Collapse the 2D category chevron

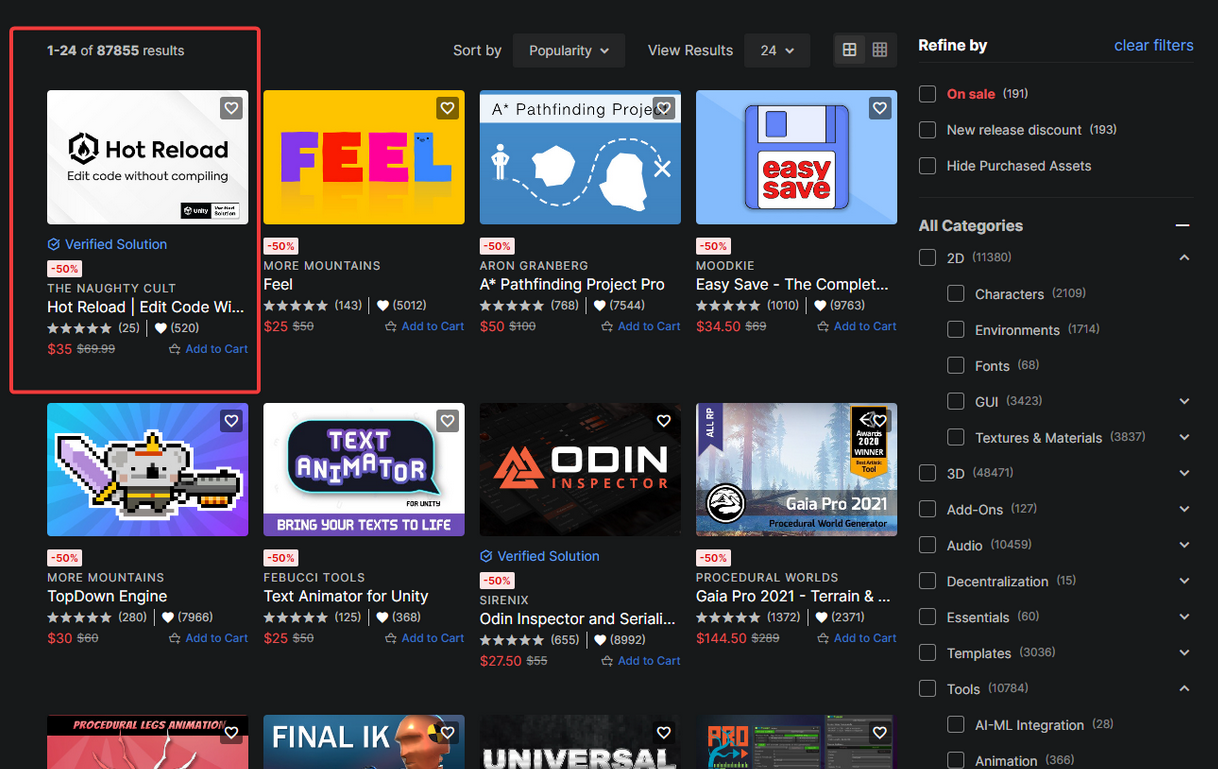tap(1184, 258)
